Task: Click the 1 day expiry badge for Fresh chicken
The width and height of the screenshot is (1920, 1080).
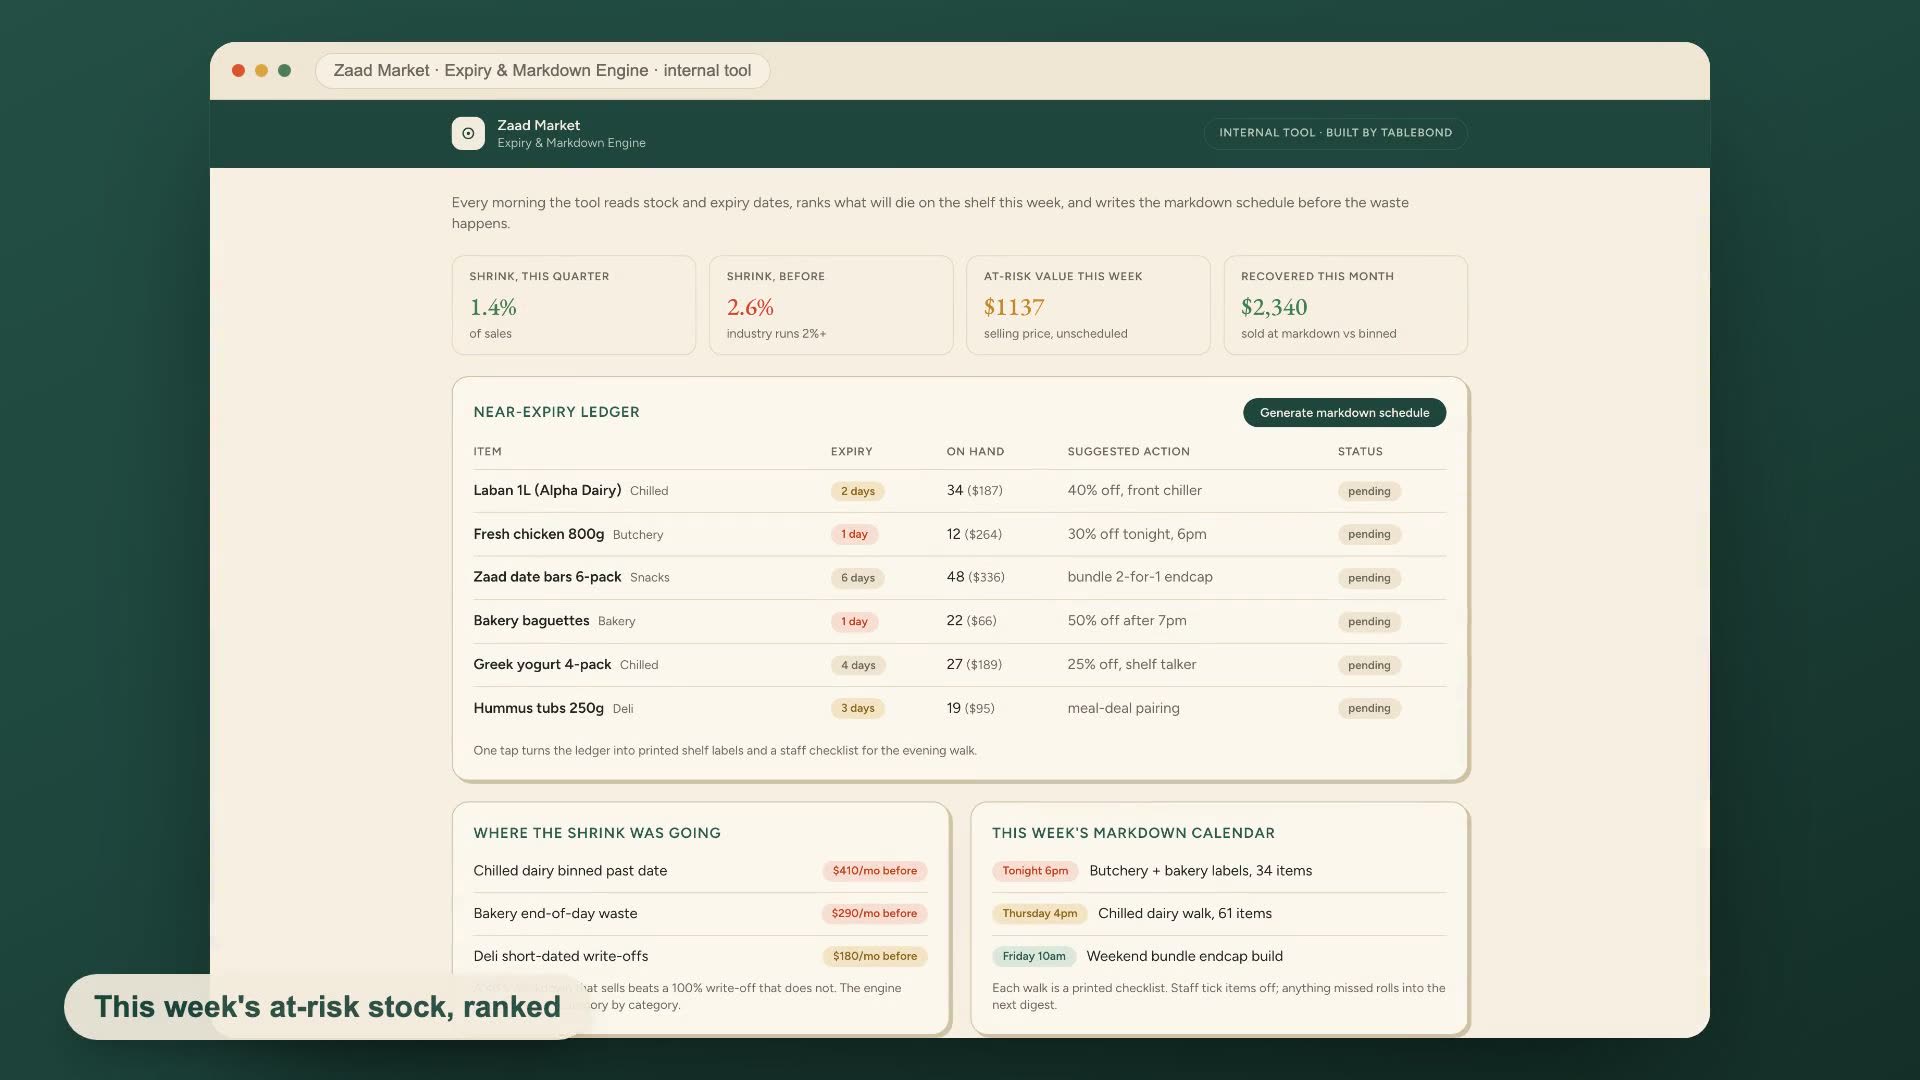Action: (854, 534)
